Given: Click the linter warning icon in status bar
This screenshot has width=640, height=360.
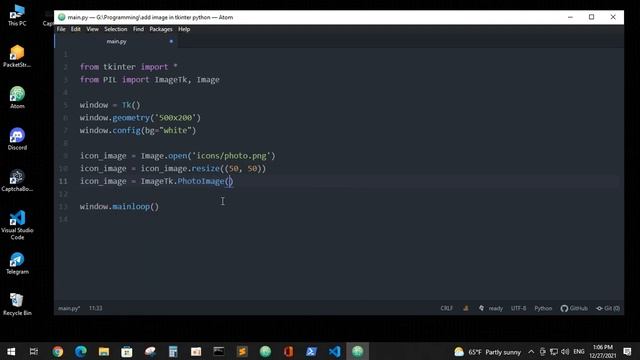Looking at the screenshot, I should pos(466,308).
